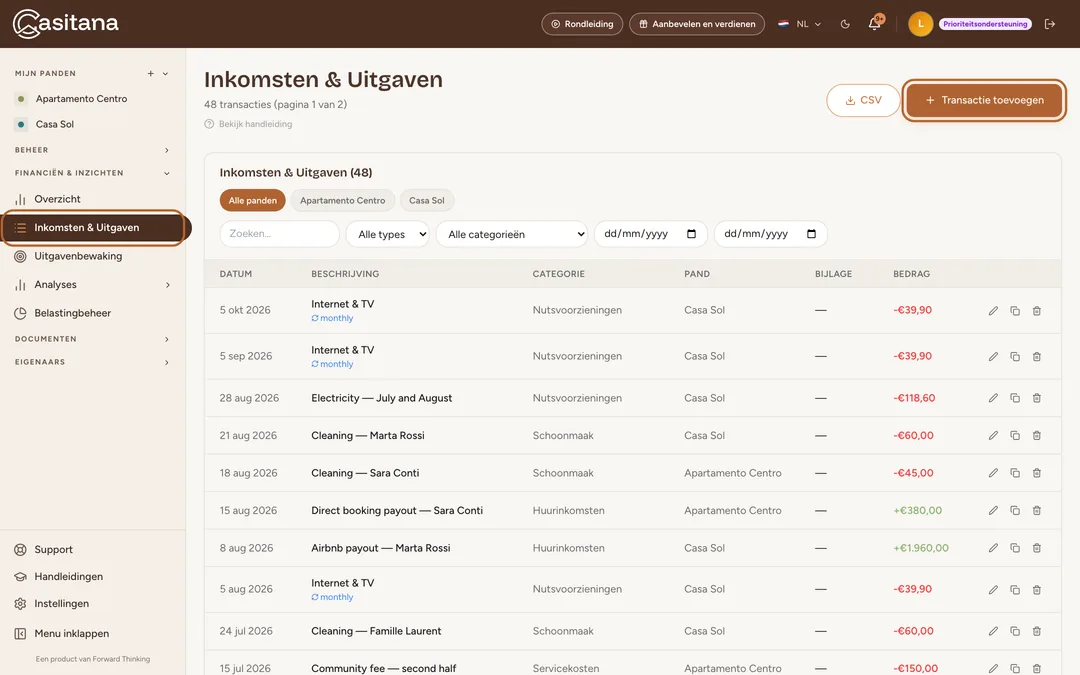Screen dimensions: 1080x675
Task: Filter by Apartamento Centro chip
Action: (x=342, y=200)
